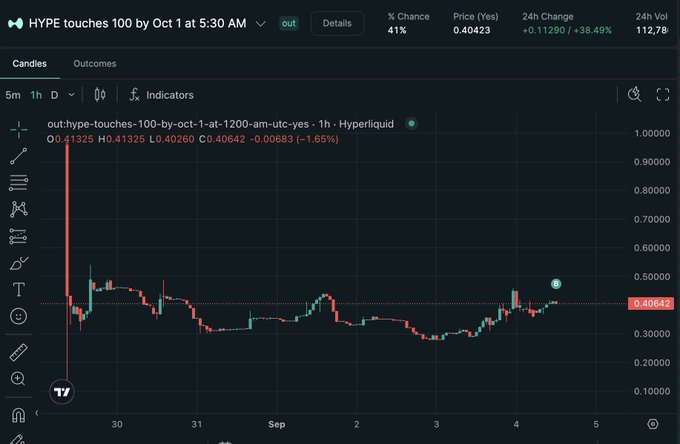680x444 pixels.
Task: Click the HYPE touches 100 market title
Action: pyautogui.click(x=137, y=23)
